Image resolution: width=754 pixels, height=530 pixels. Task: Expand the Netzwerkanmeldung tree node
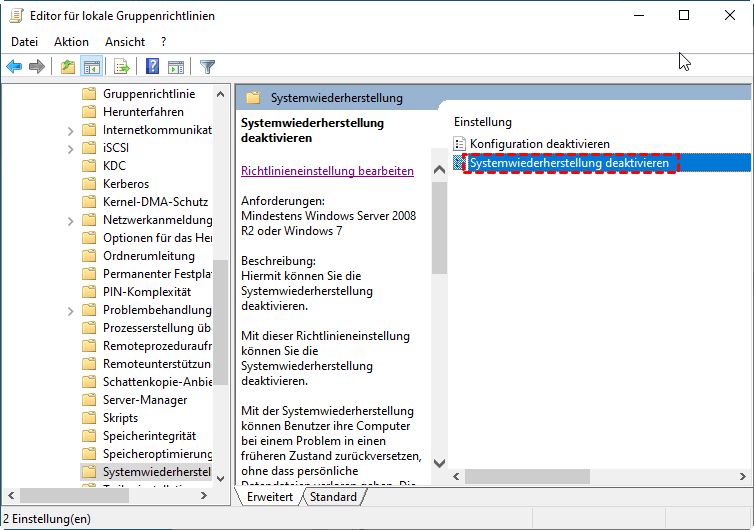[x=71, y=221]
